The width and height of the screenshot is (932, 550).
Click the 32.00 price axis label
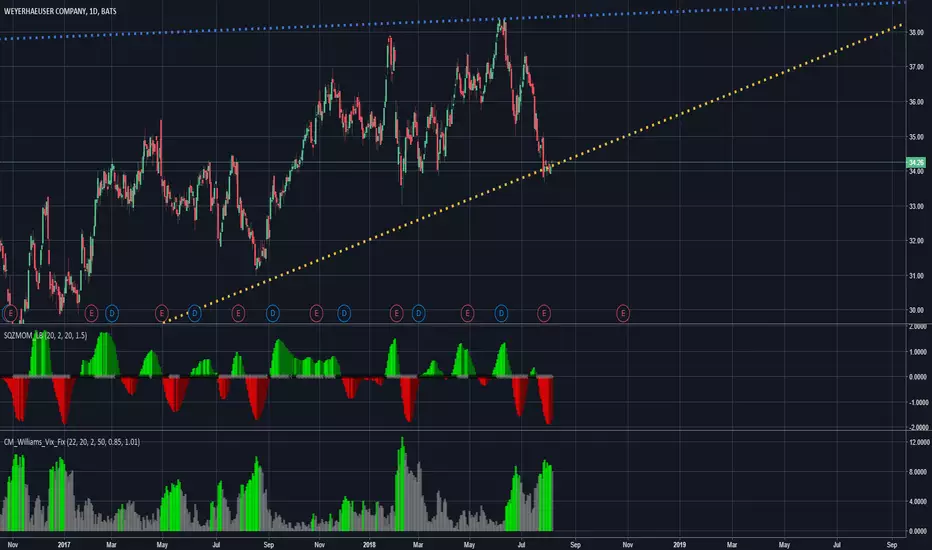click(916, 241)
